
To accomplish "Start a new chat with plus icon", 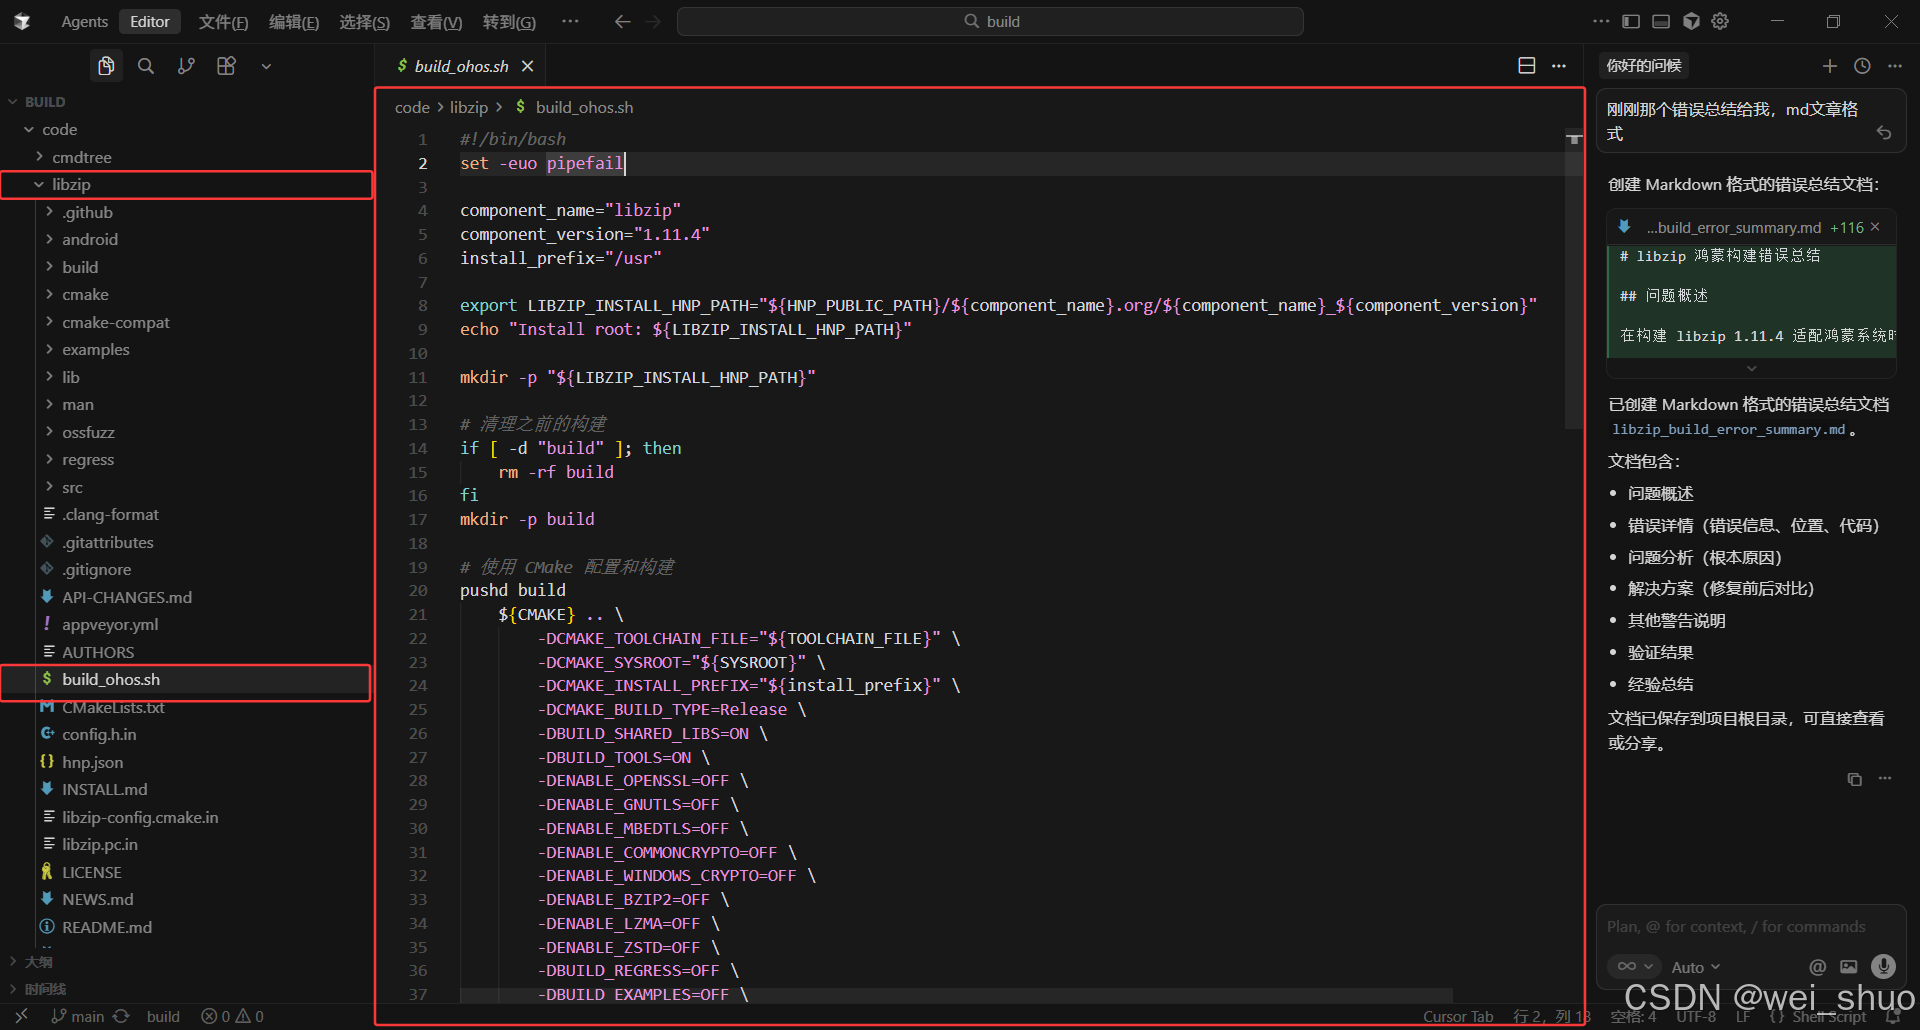I will 1830,66.
